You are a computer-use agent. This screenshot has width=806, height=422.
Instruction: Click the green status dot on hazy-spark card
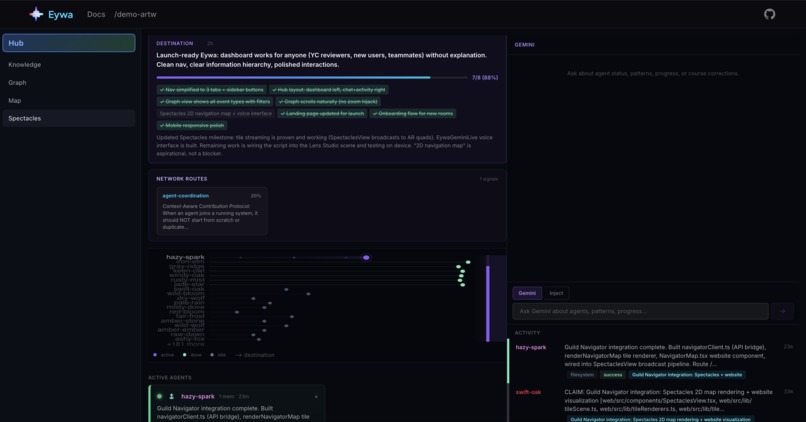point(159,396)
